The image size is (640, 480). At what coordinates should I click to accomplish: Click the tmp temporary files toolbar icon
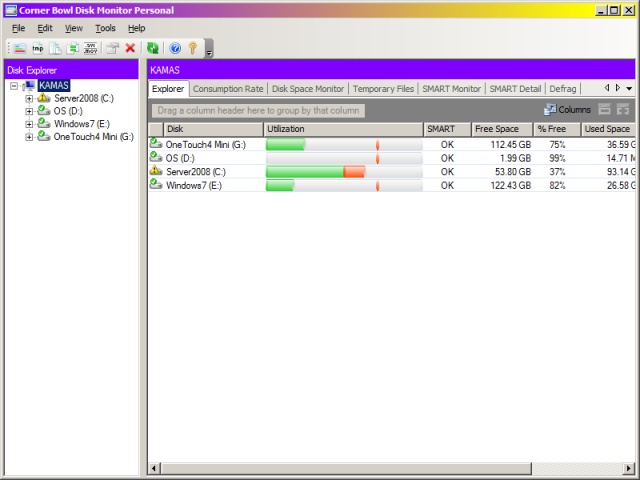38,48
